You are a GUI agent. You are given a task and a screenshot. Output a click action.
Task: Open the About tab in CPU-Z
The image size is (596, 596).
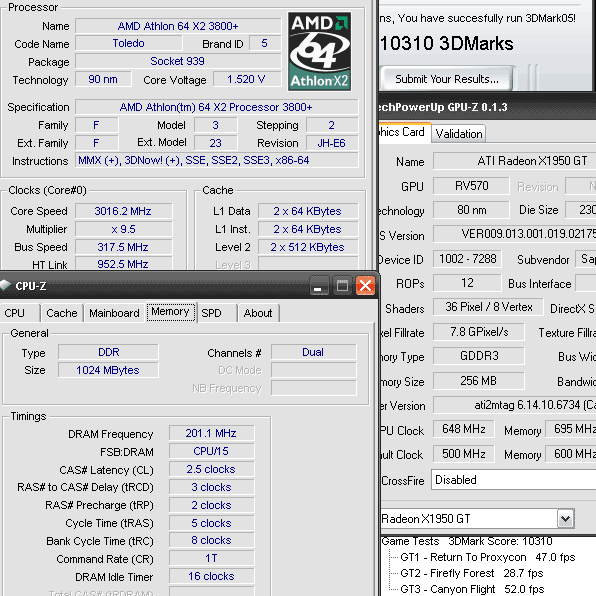pyautogui.click(x=258, y=313)
